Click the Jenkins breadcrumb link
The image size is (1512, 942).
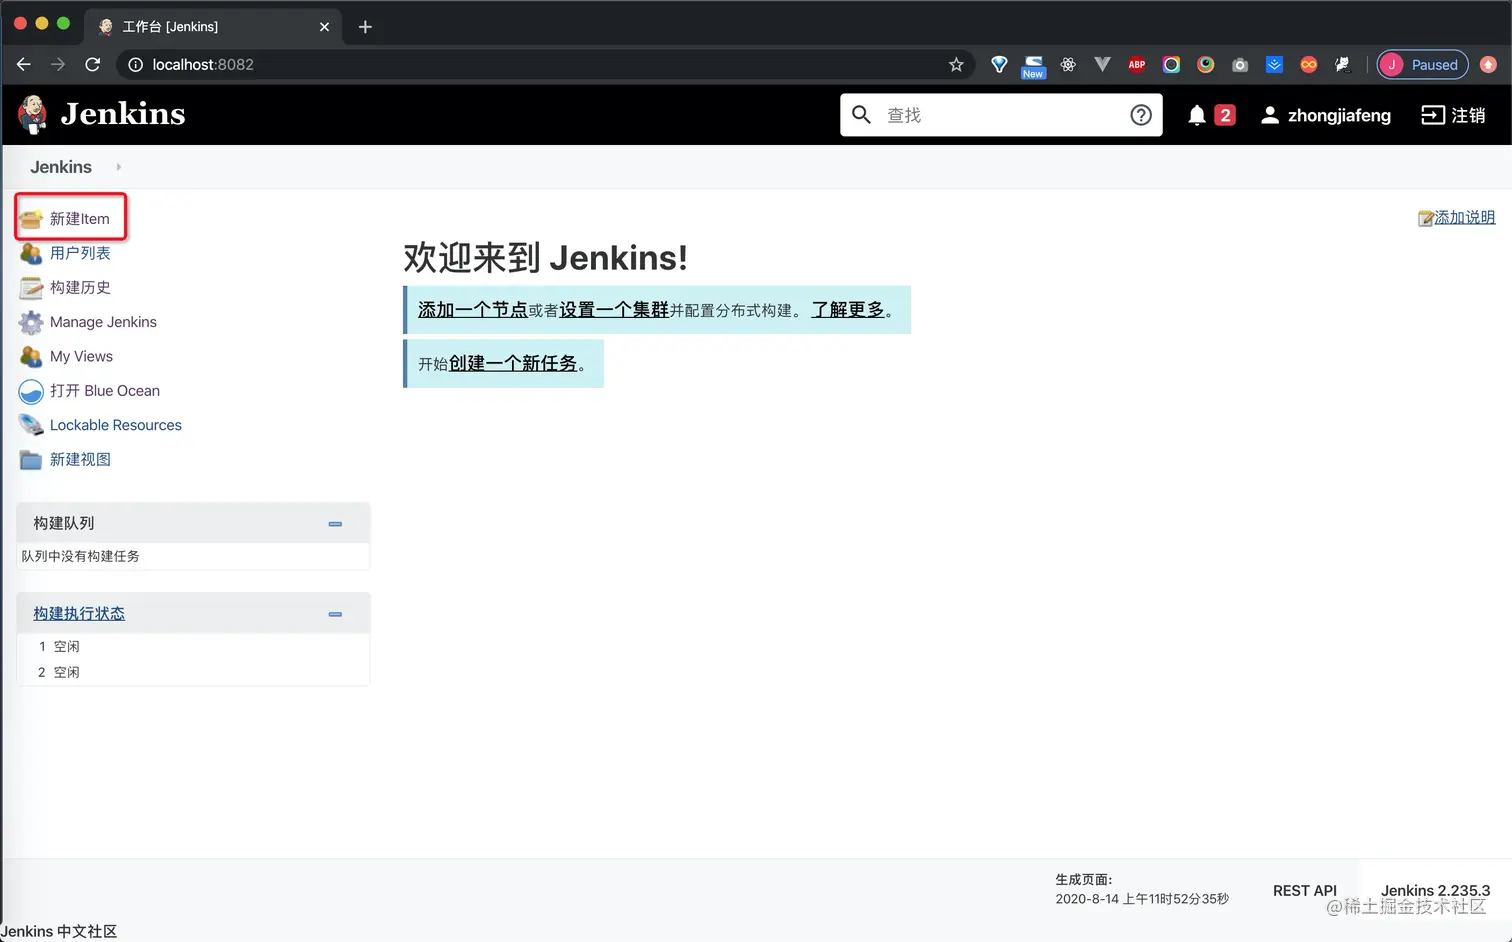[x=61, y=167]
